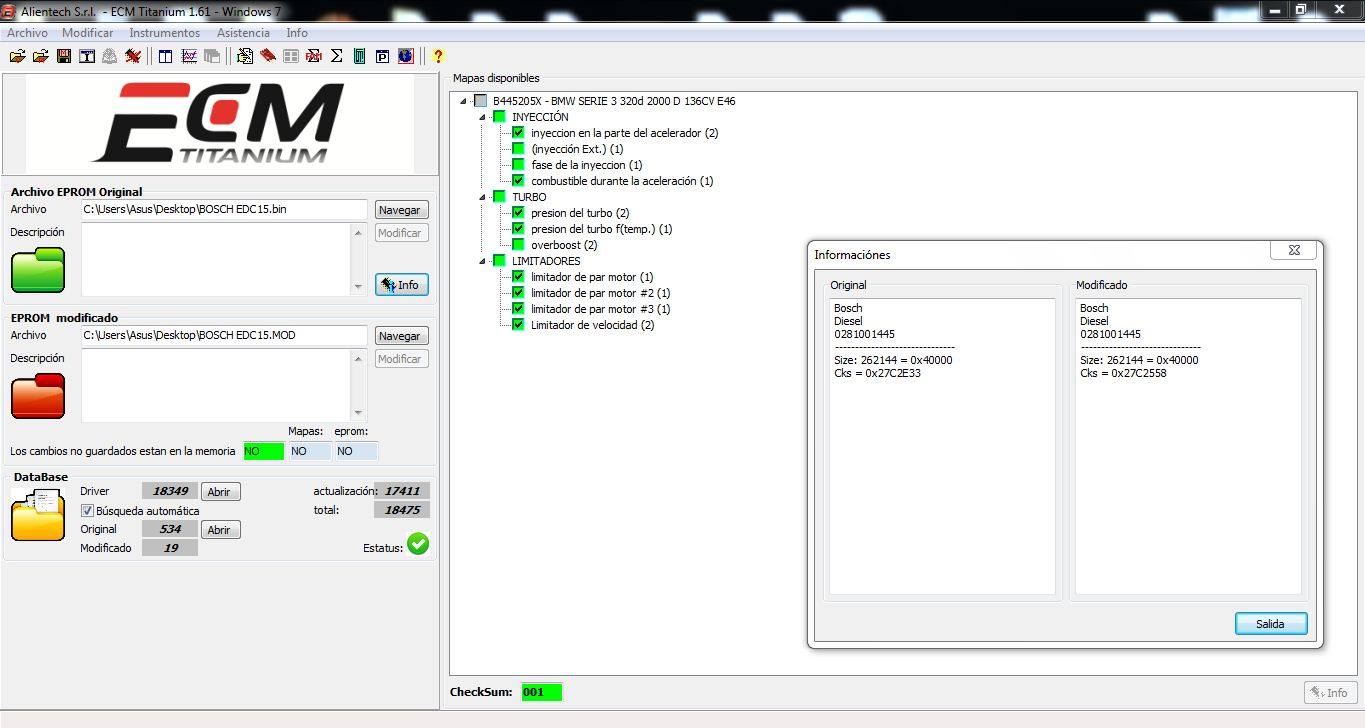Click the hand-on-document toolbar icon

[245, 56]
